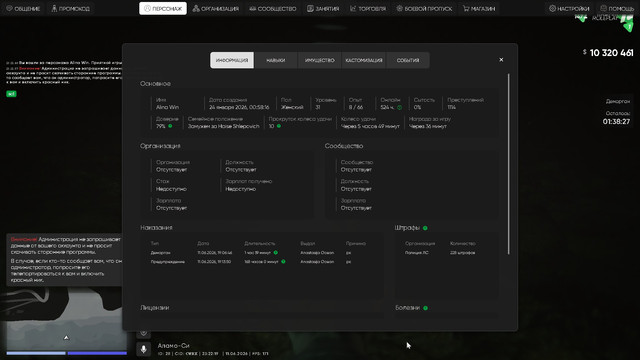Screen dimensions: 640x360
Task: Click the Уровень level value
Action: [x=318, y=107]
